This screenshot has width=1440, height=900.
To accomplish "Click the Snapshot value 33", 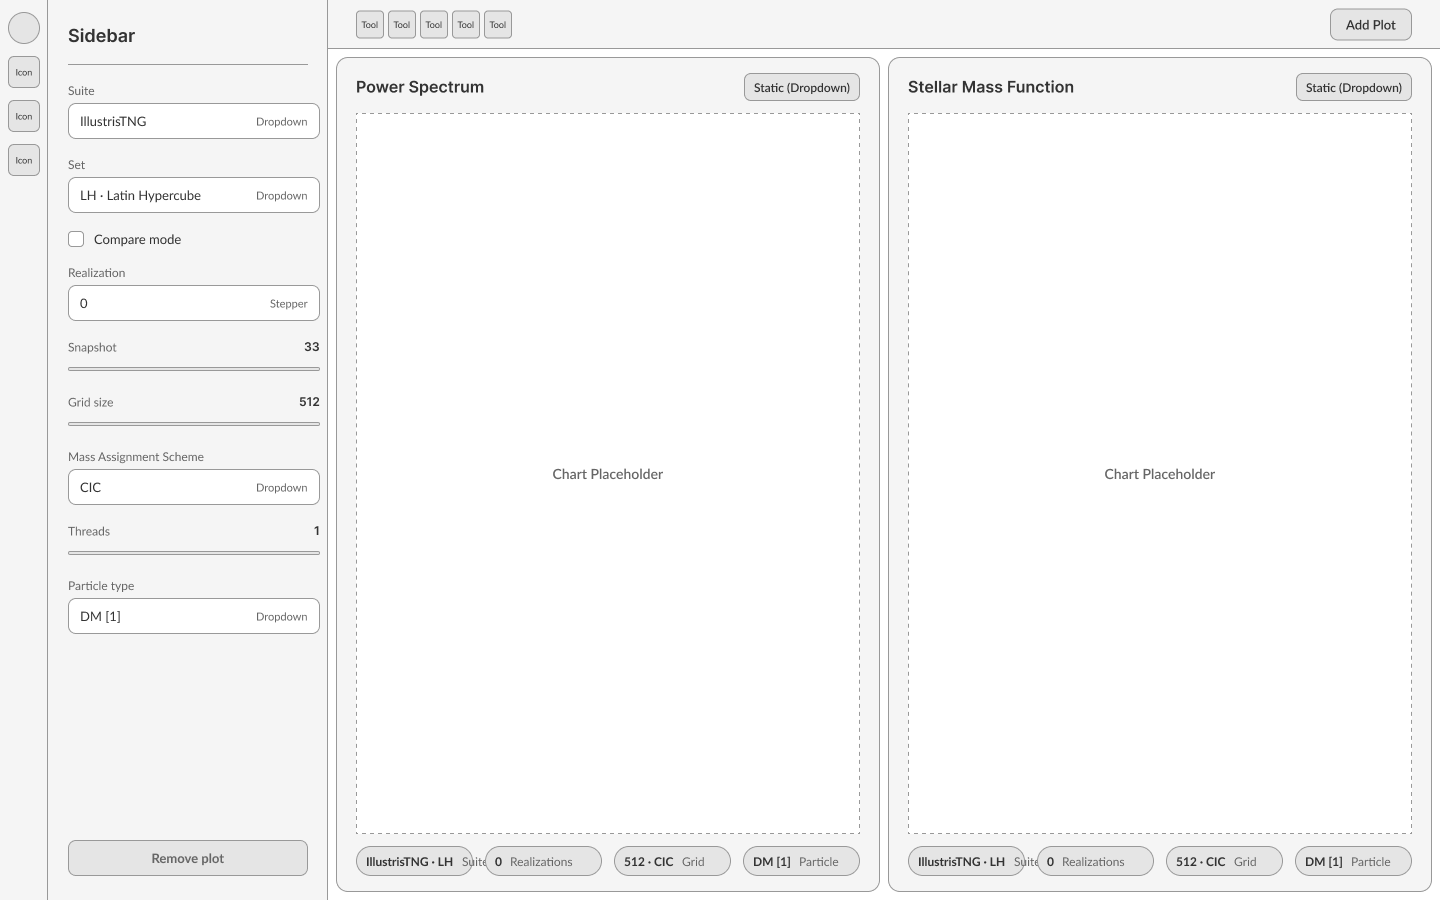I will point(312,347).
